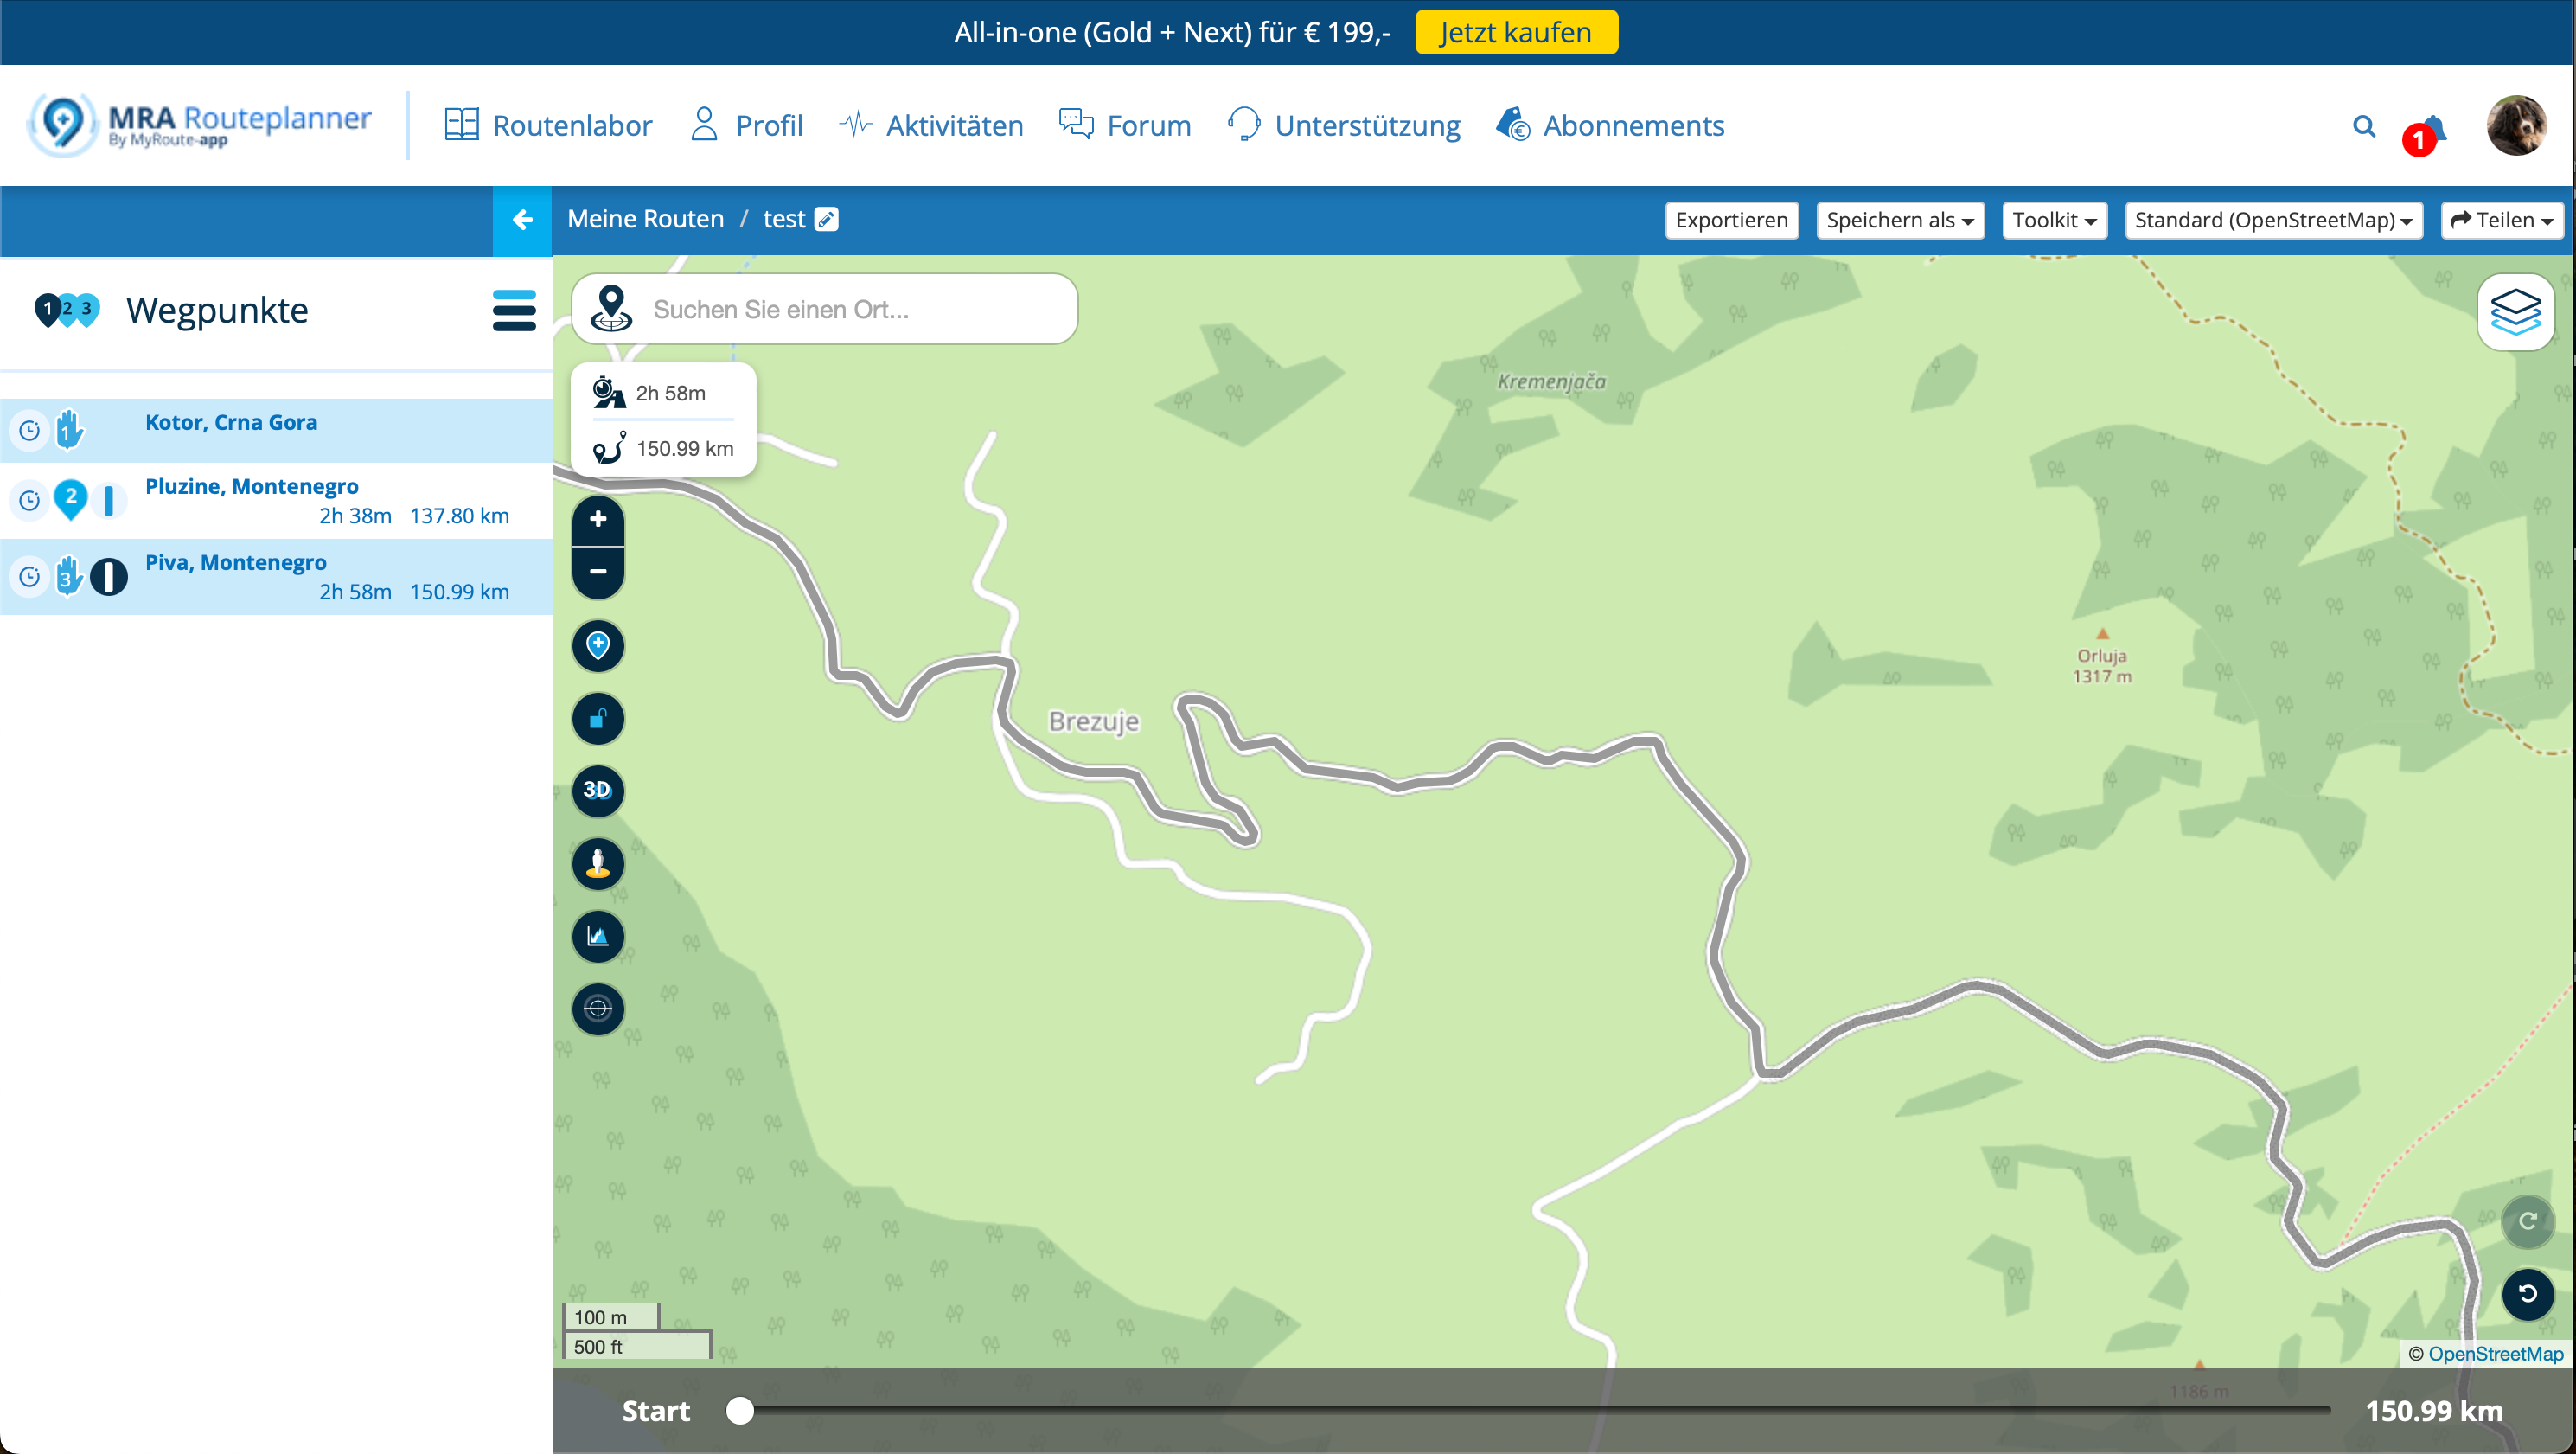Click the route position slider handle

click(740, 1411)
